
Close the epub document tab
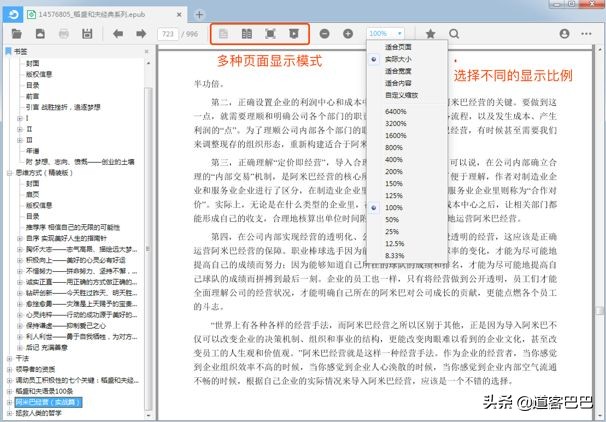pyautogui.click(x=179, y=15)
